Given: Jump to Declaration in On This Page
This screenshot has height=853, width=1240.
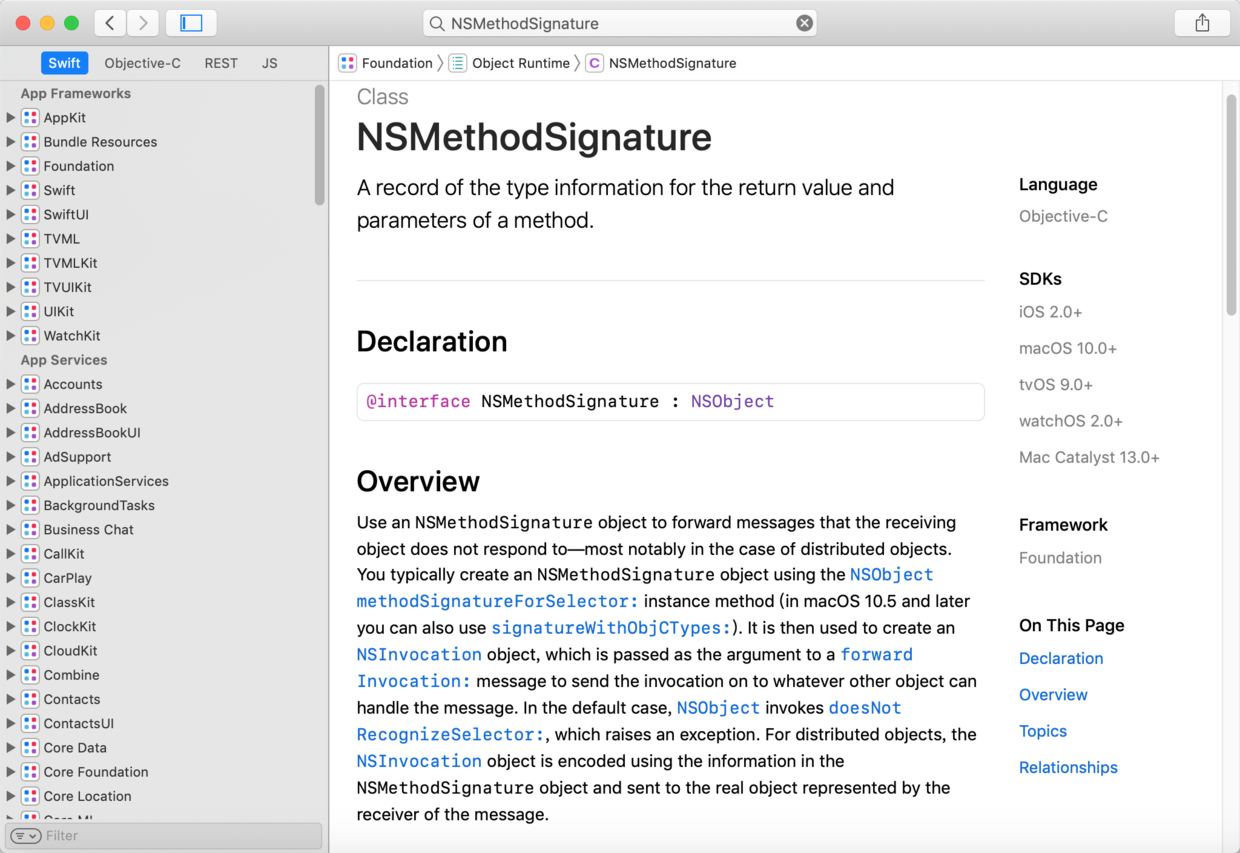Looking at the screenshot, I should pyautogui.click(x=1061, y=658).
